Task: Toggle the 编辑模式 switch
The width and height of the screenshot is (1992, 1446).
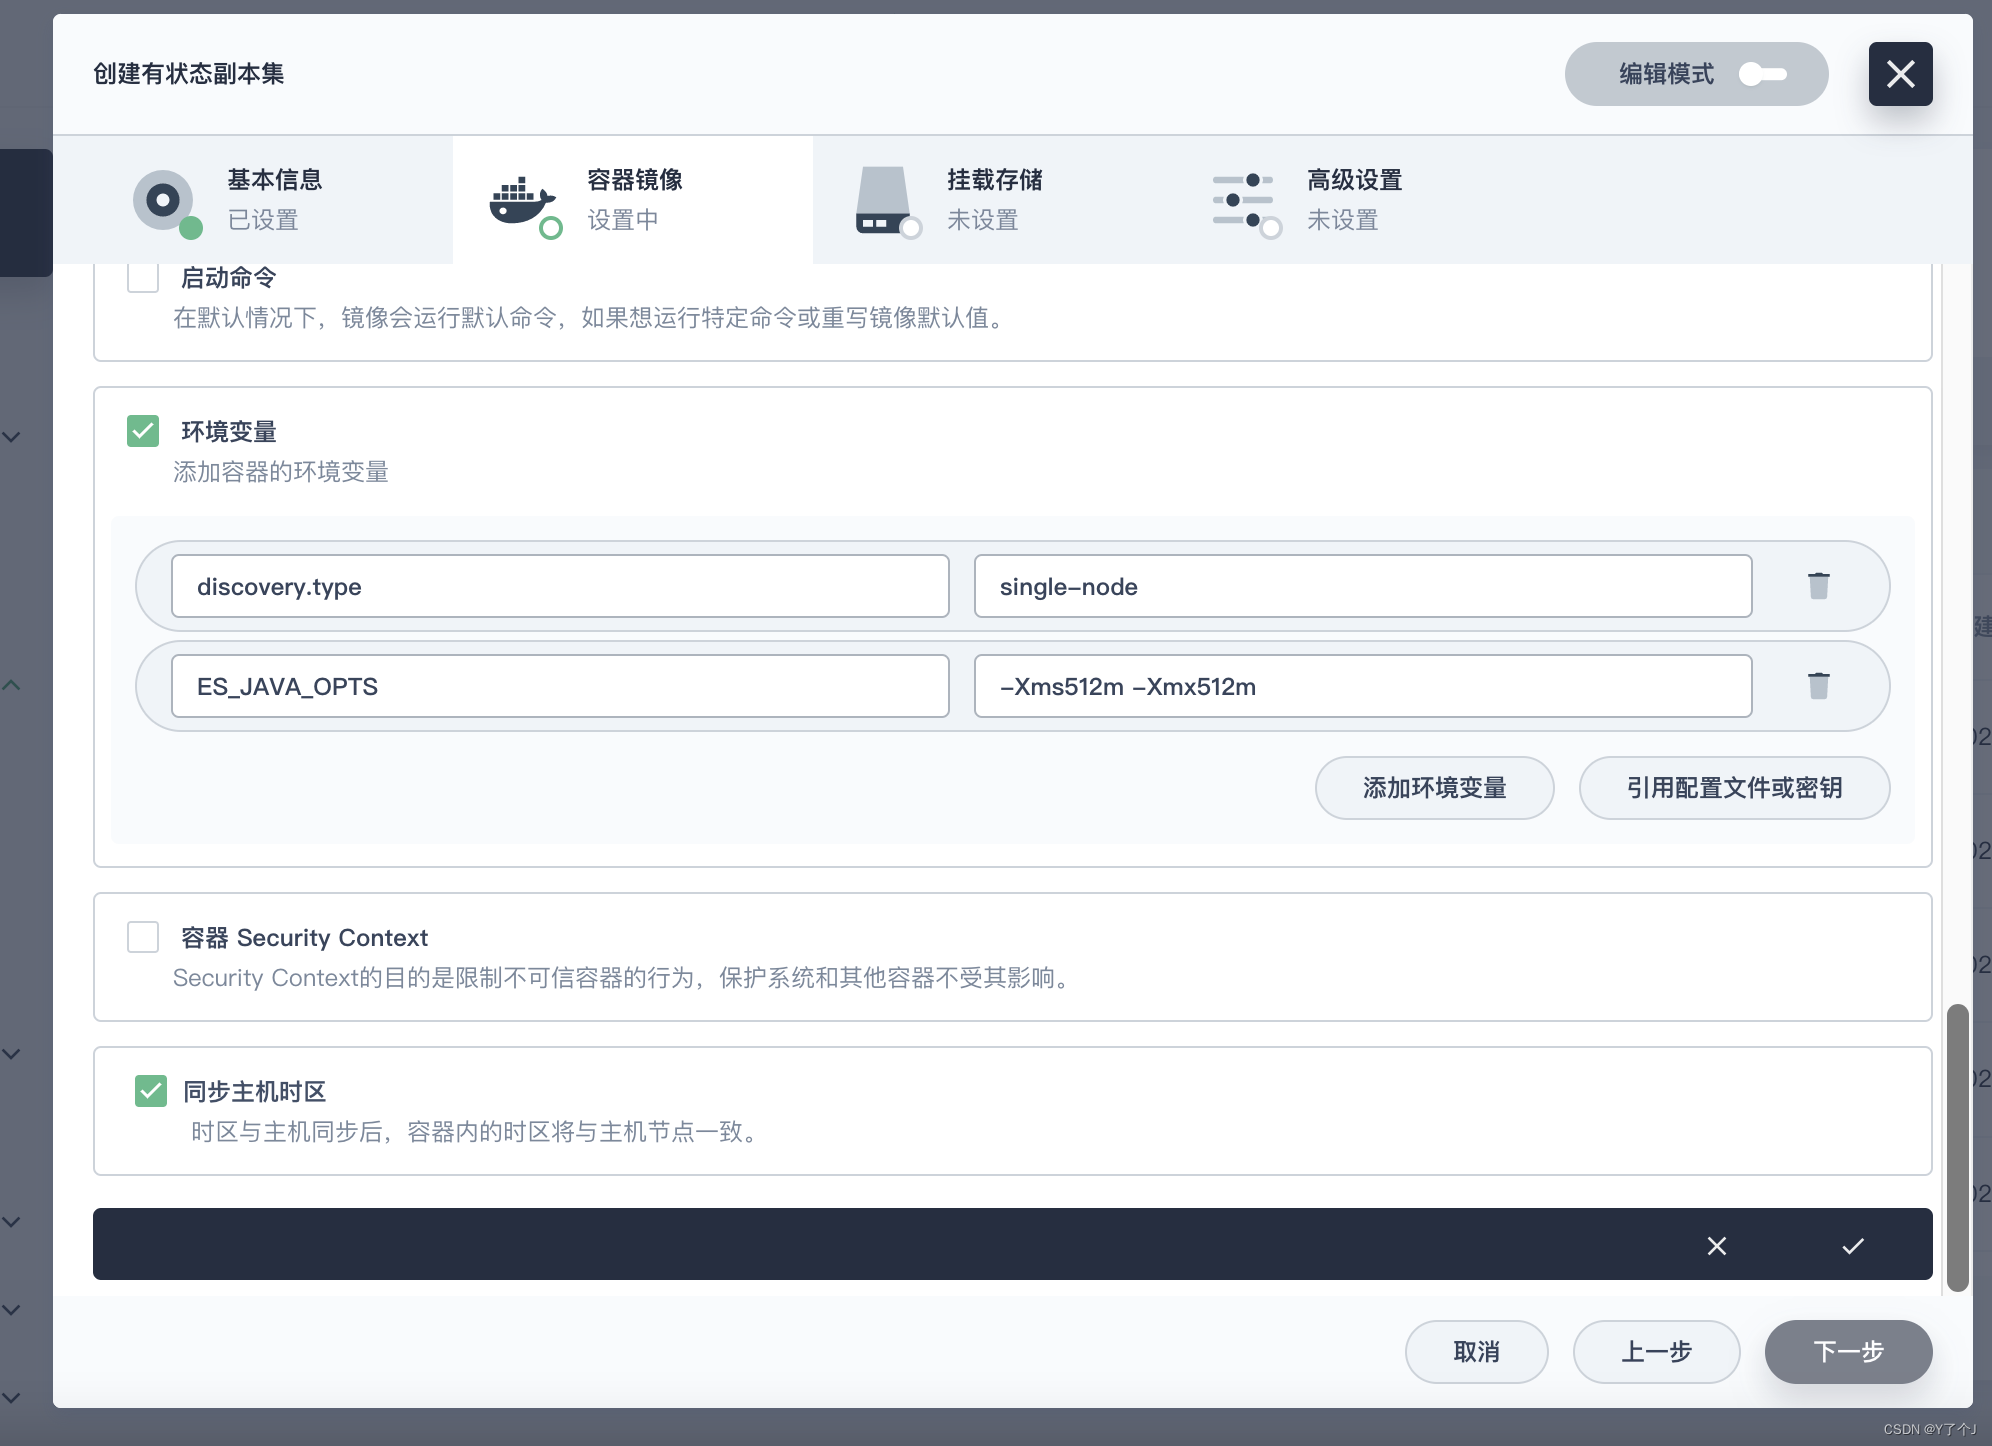Action: [x=1763, y=74]
